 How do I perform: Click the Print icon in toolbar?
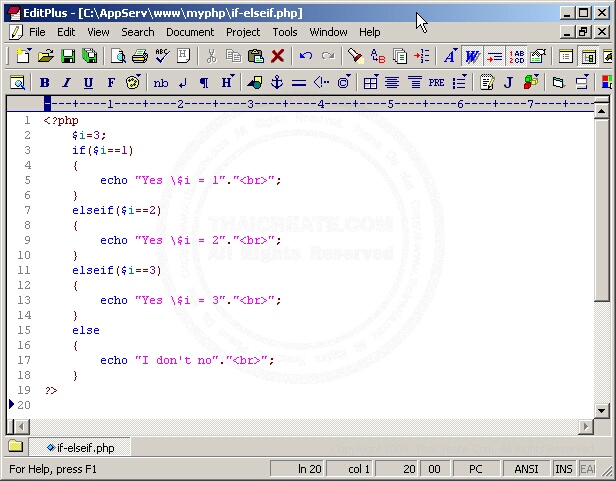[x=140, y=57]
